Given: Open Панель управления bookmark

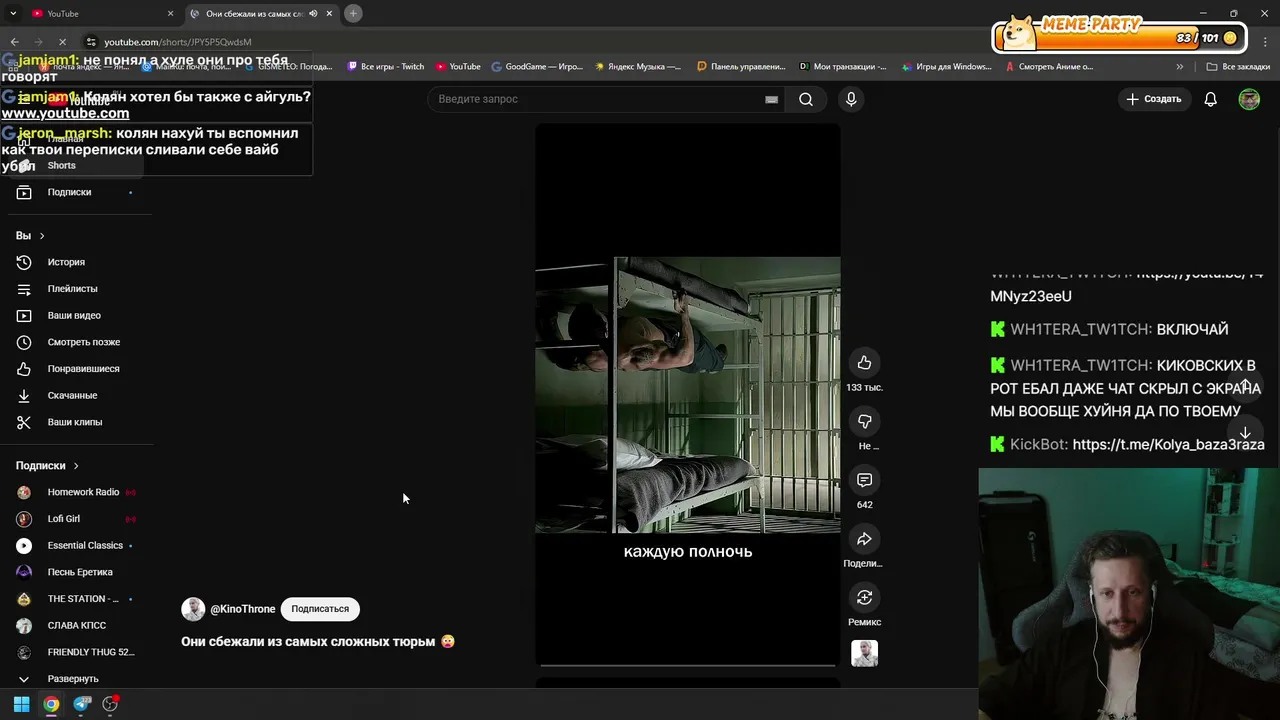Looking at the screenshot, I should (741, 67).
